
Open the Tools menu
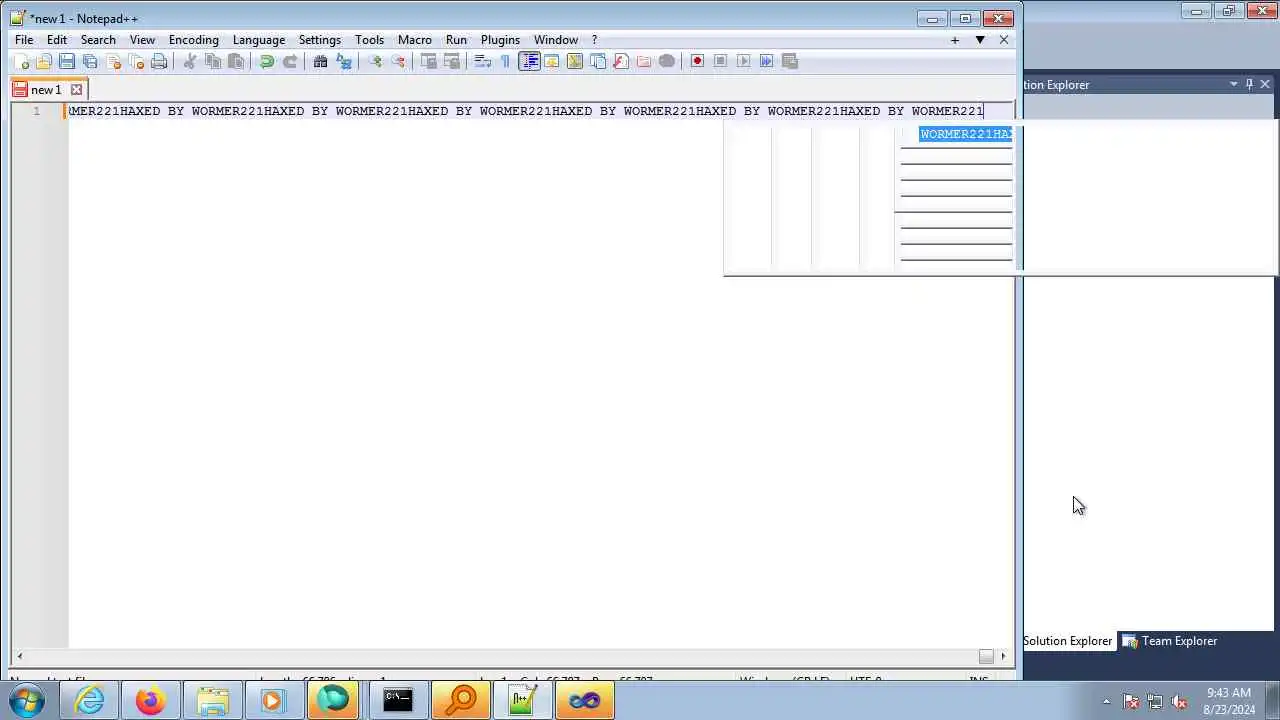[x=369, y=40]
